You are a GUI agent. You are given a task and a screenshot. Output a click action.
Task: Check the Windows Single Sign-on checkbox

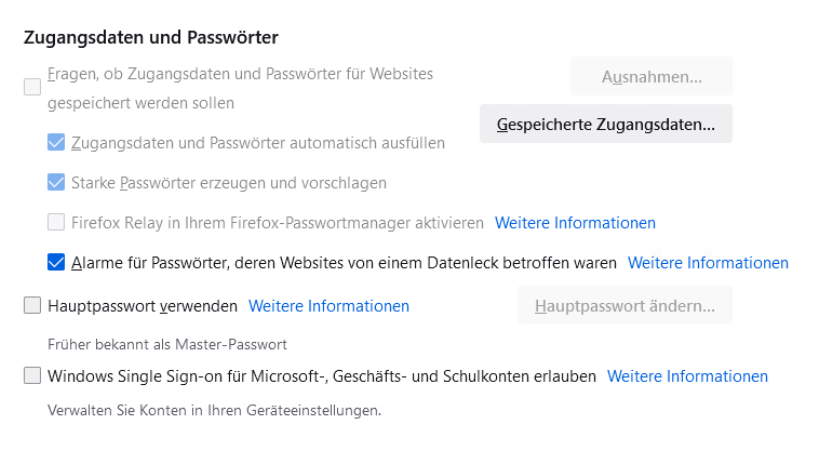[x=32, y=376]
